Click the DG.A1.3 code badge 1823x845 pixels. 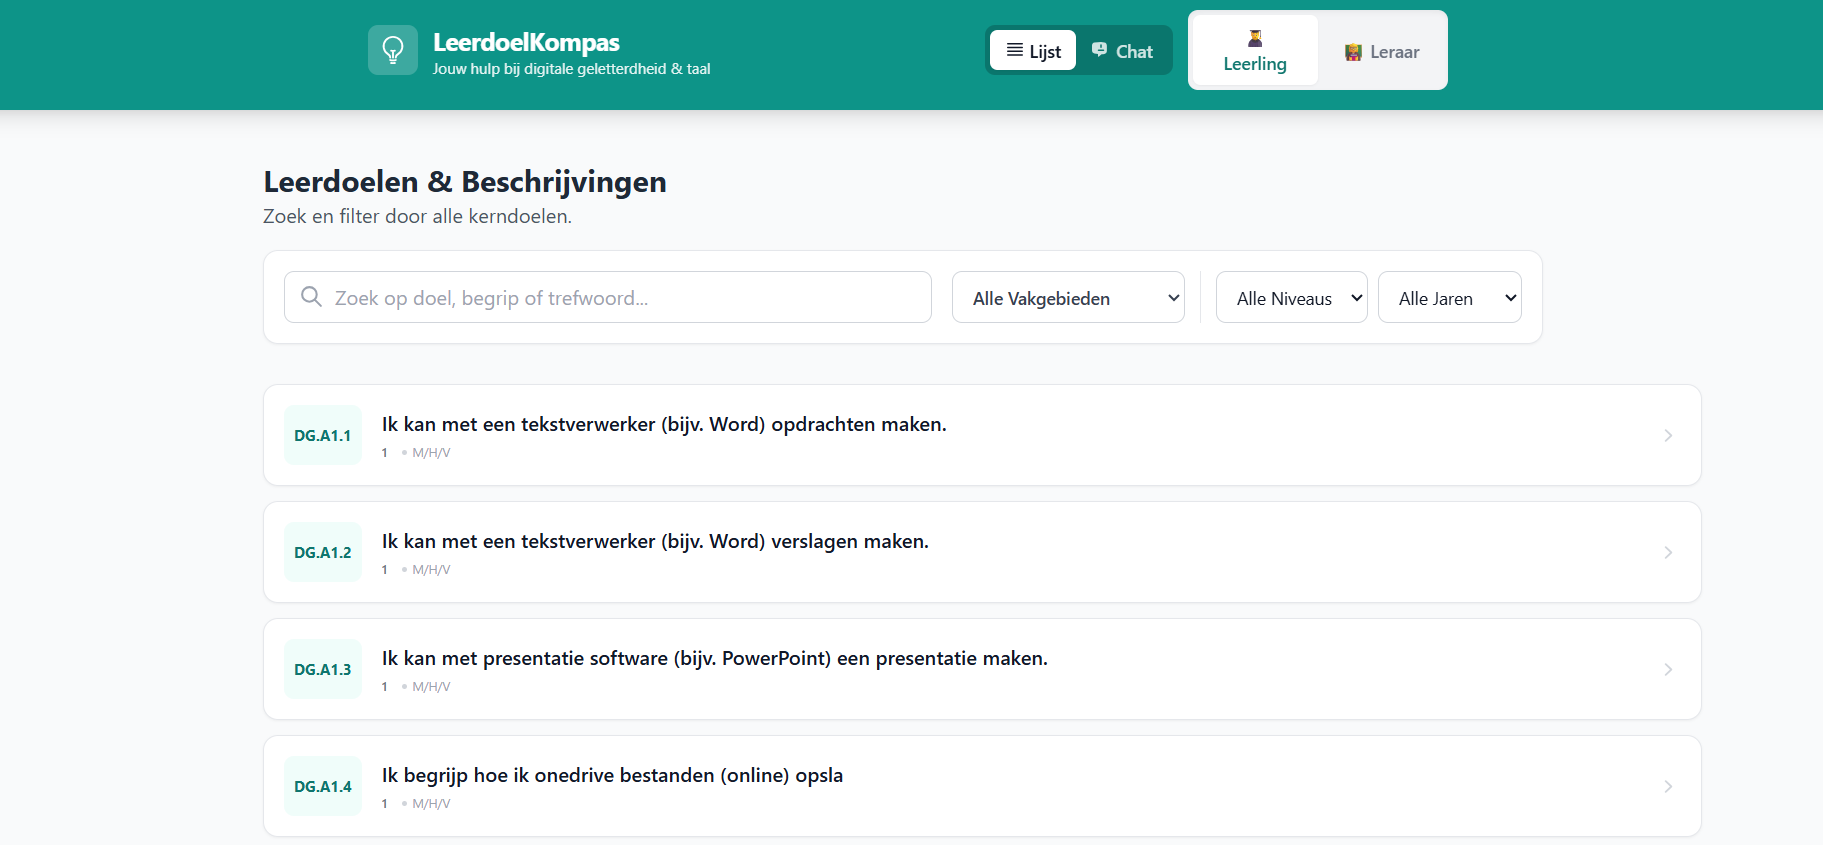(322, 669)
